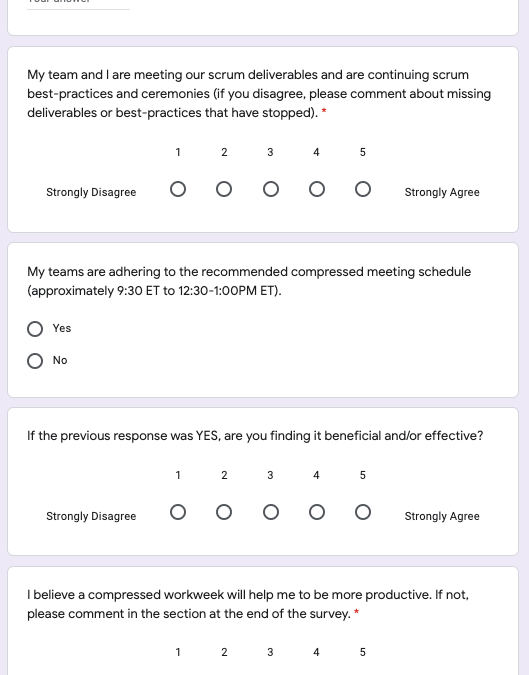Select rating 1 for beneficial and effective question
This screenshot has height=675, width=529.
(178, 512)
